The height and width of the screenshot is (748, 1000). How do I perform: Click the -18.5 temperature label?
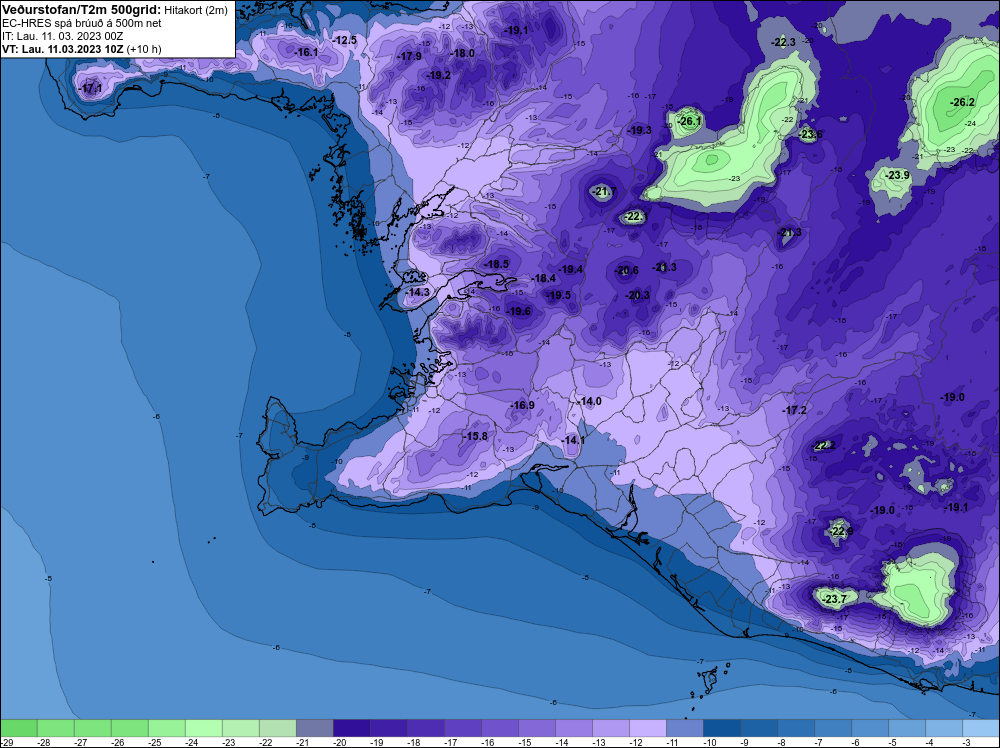pos(496,264)
